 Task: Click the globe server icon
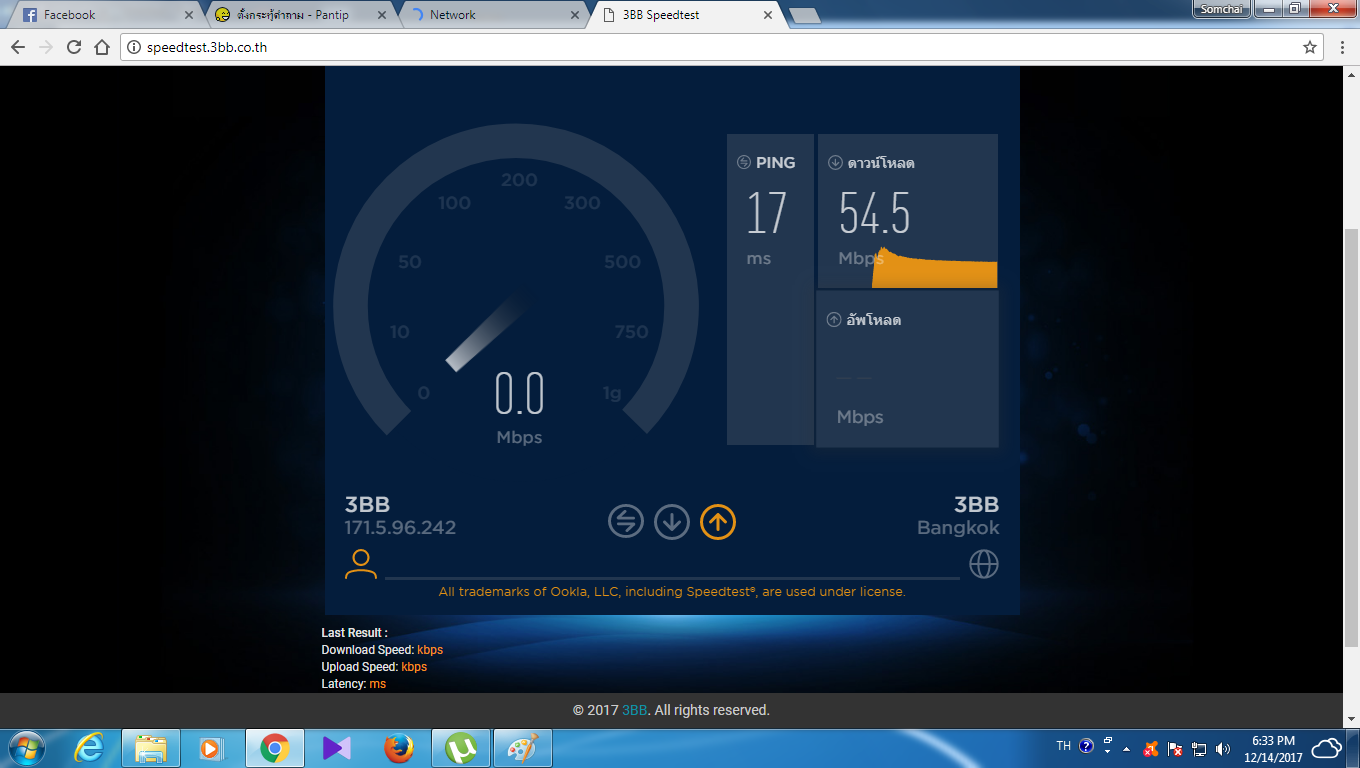(x=984, y=564)
